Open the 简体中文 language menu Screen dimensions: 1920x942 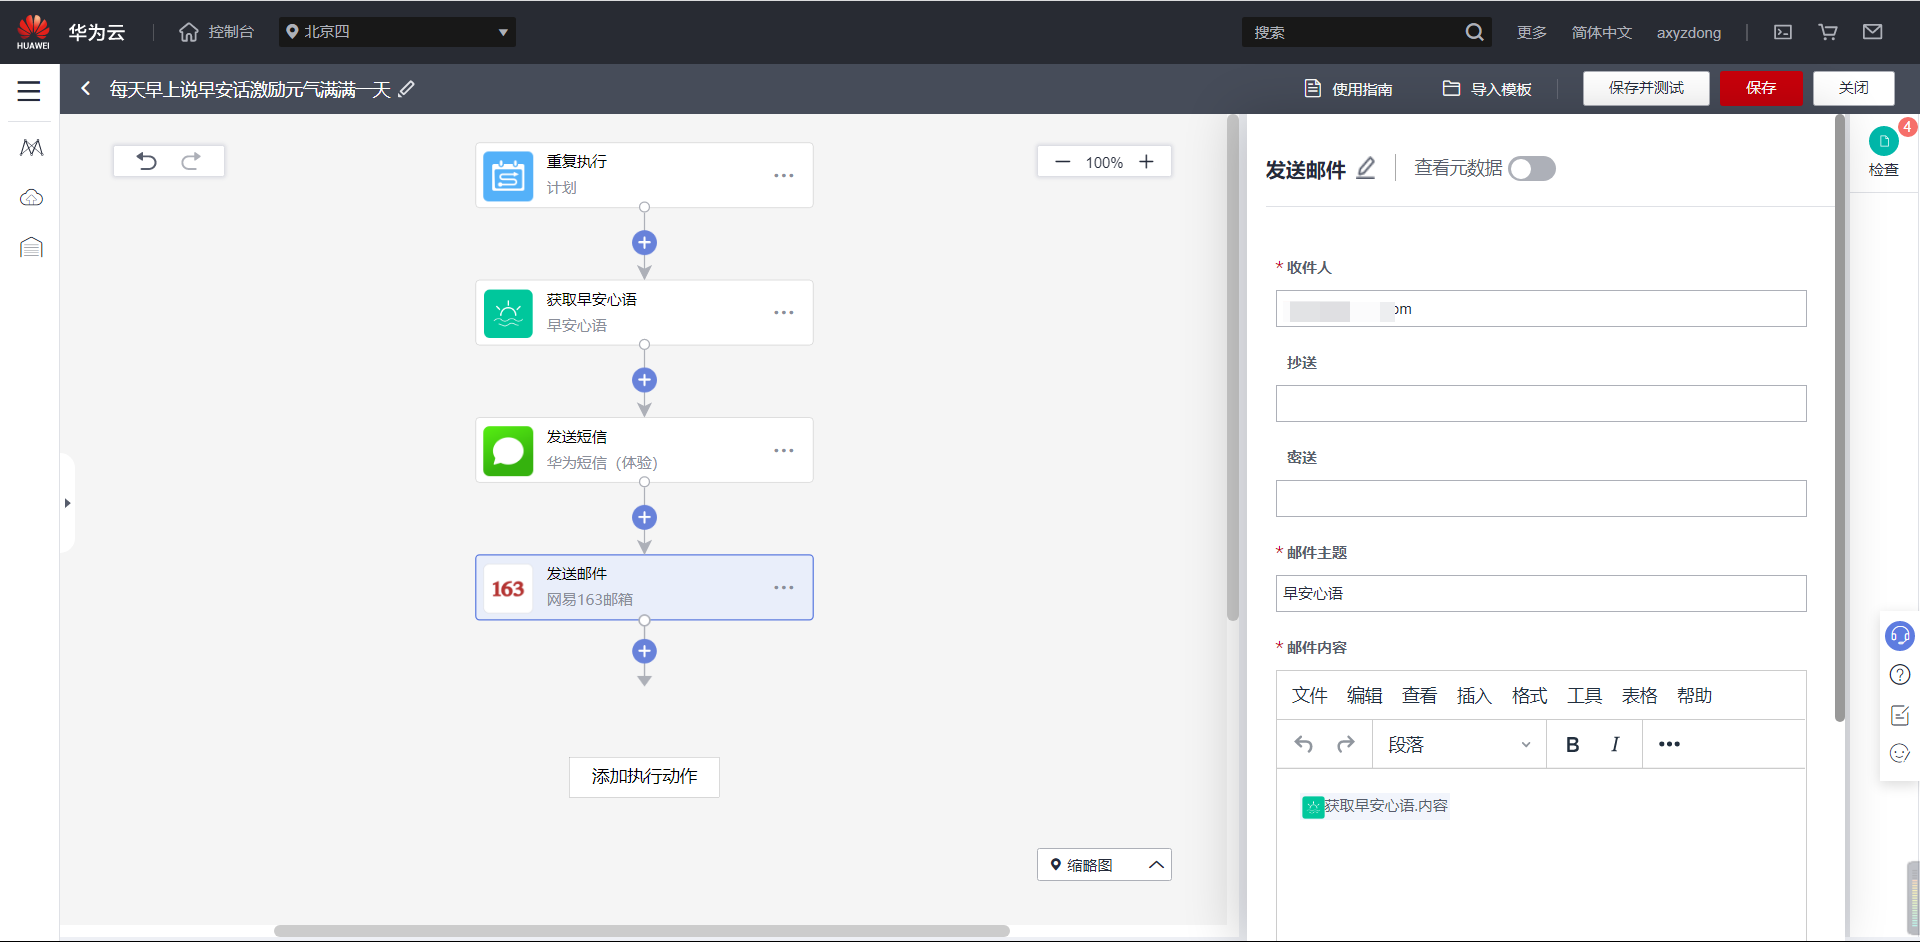tap(1601, 32)
